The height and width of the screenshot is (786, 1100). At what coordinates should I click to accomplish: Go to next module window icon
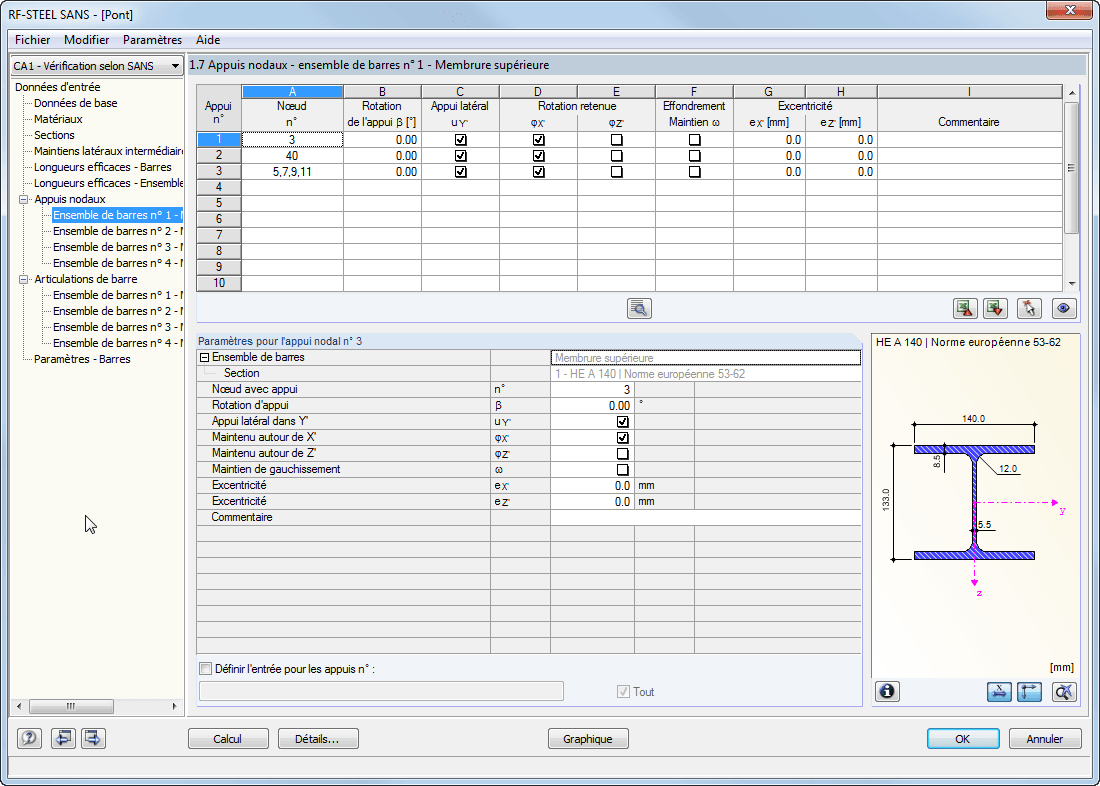(x=93, y=738)
